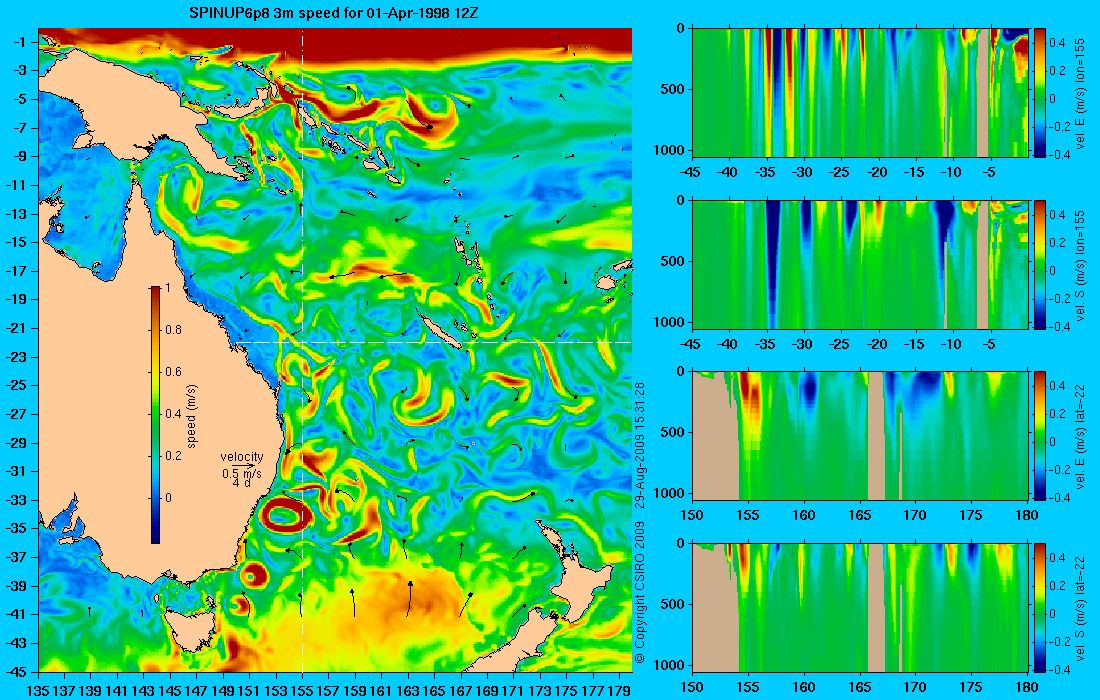Click the speed colorbar inside the map
1100x700 pixels.
(x=155, y=415)
